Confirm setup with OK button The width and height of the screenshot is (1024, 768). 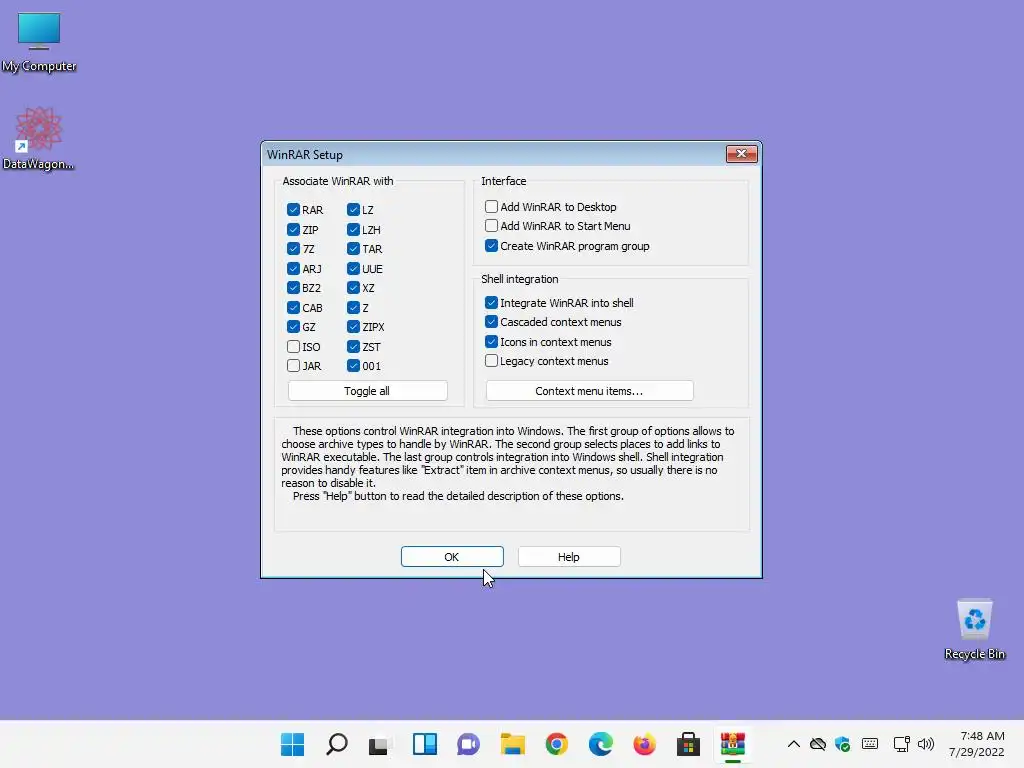click(x=452, y=556)
